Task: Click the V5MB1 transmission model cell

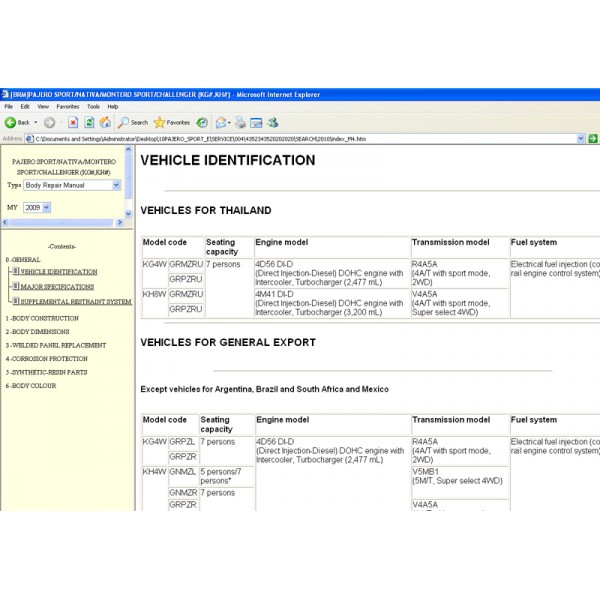Action: [460, 482]
